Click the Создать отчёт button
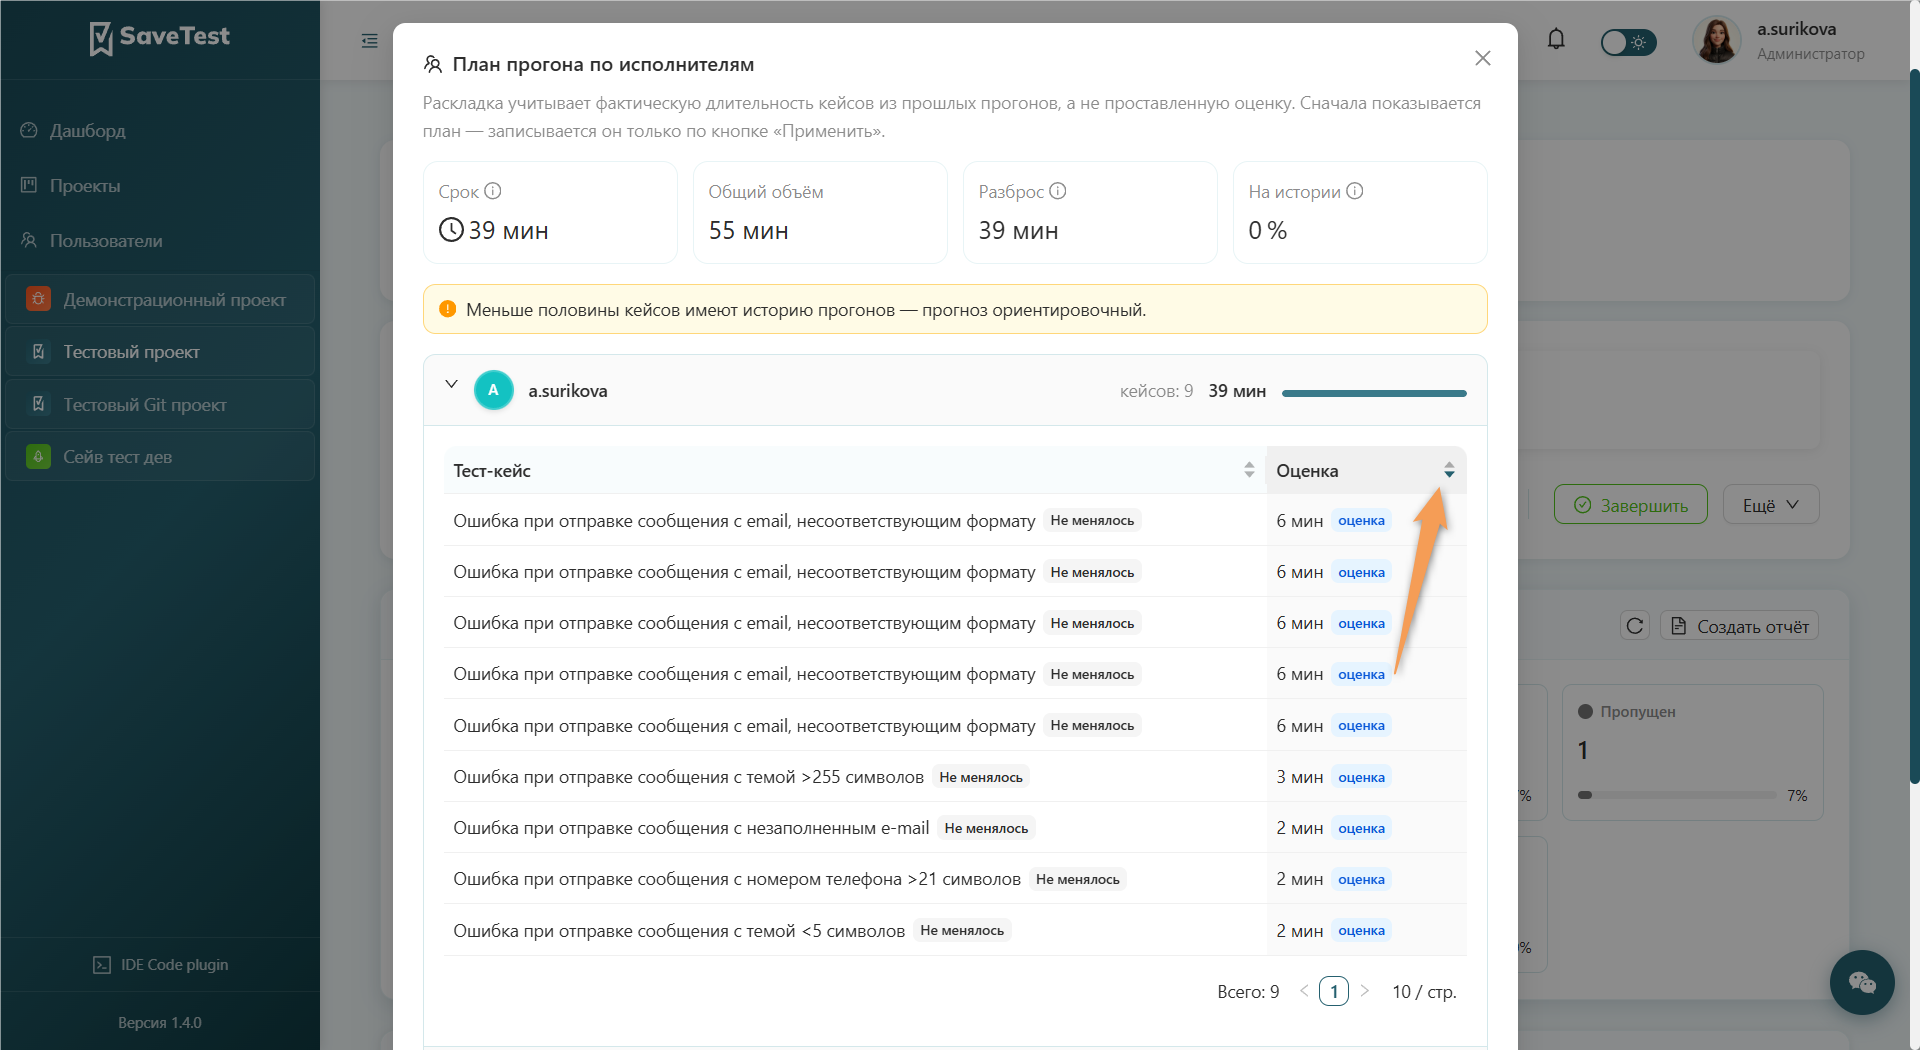1920x1050 pixels. [x=1740, y=626]
